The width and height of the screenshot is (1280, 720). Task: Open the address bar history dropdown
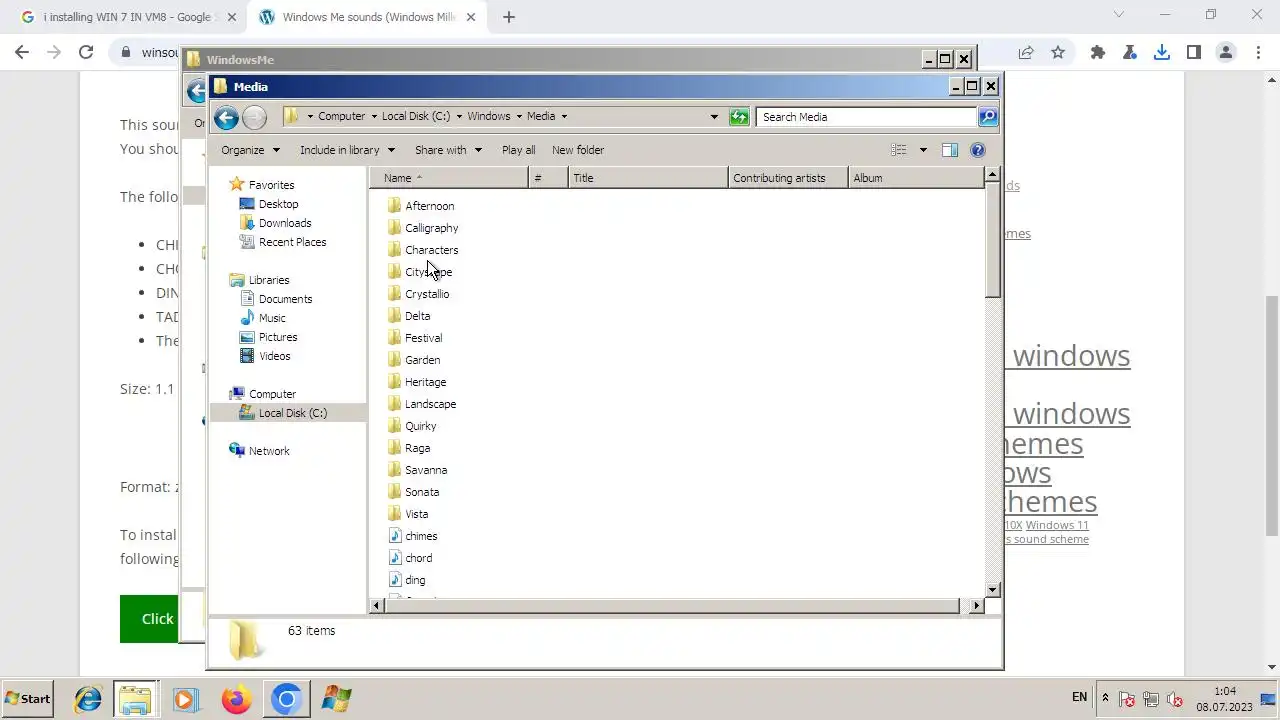(x=714, y=117)
